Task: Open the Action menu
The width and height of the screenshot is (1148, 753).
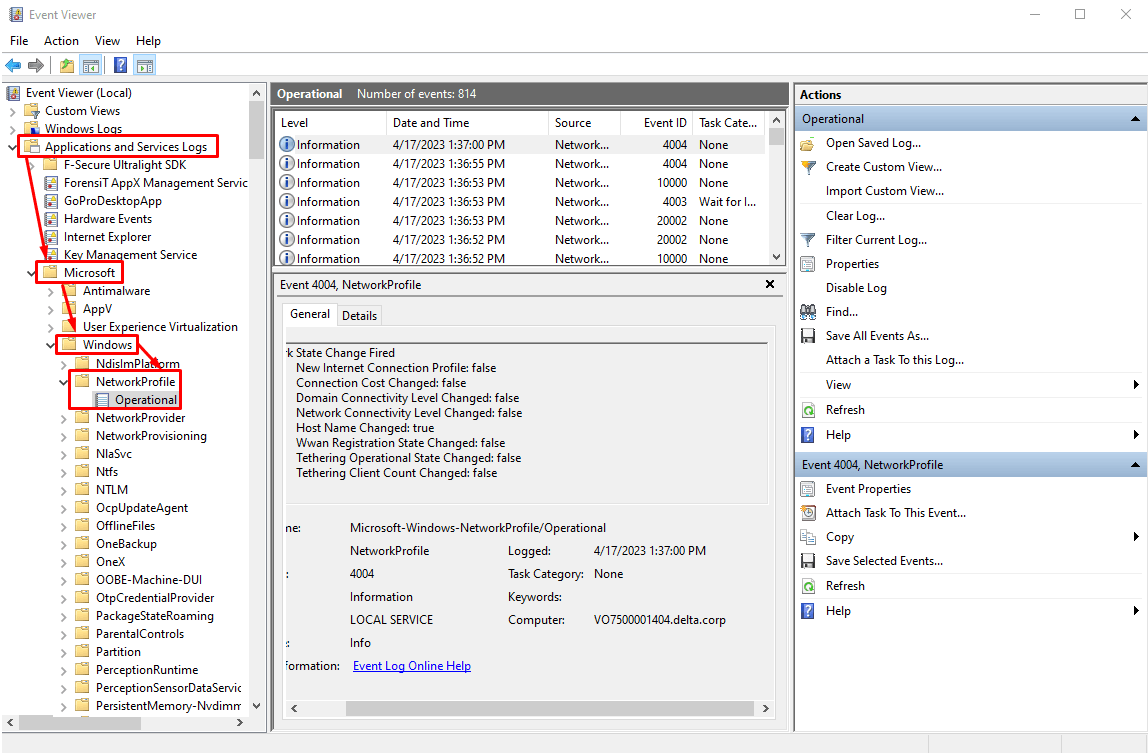Action: click(x=61, y=41)
